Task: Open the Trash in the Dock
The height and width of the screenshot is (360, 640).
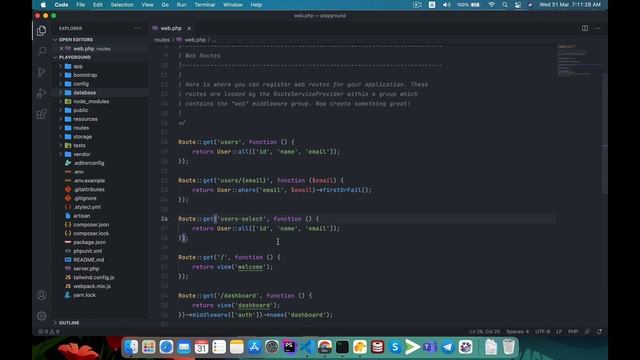Action: click(509, 347)
